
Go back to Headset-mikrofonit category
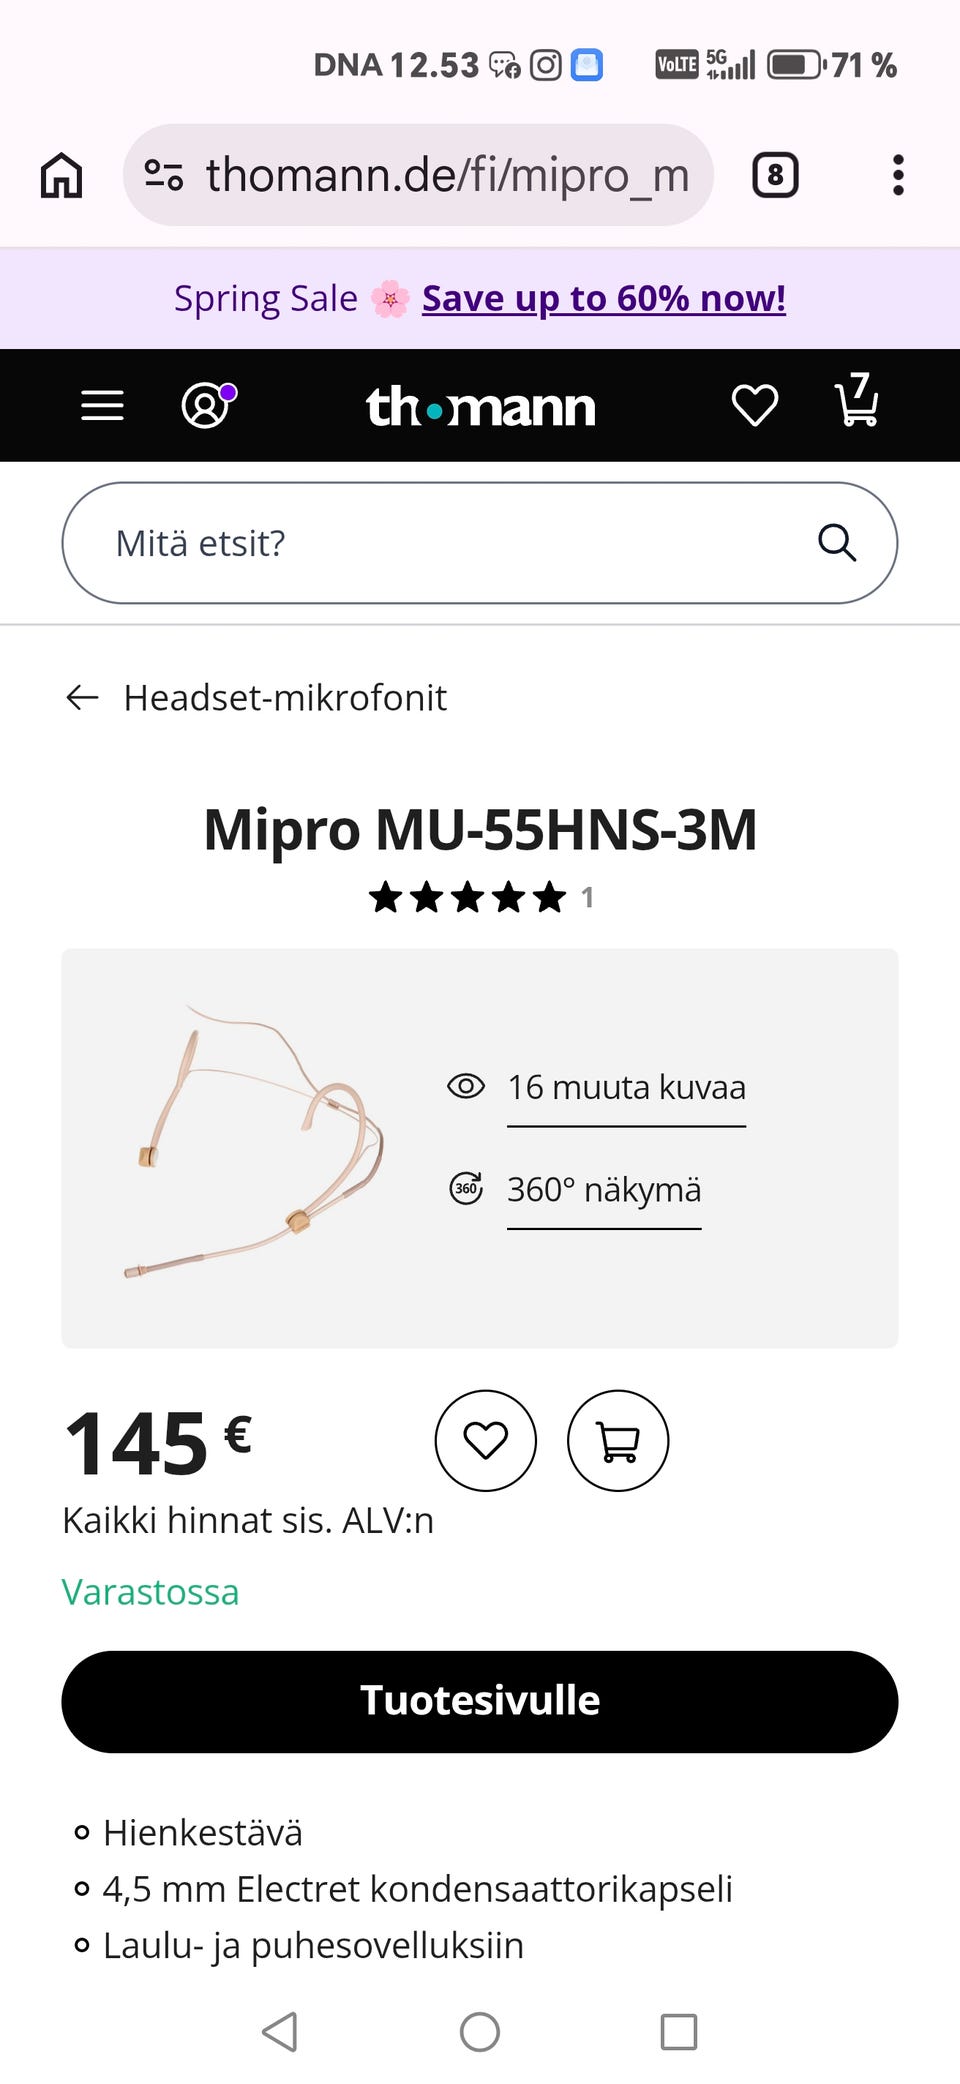[256, 698]
